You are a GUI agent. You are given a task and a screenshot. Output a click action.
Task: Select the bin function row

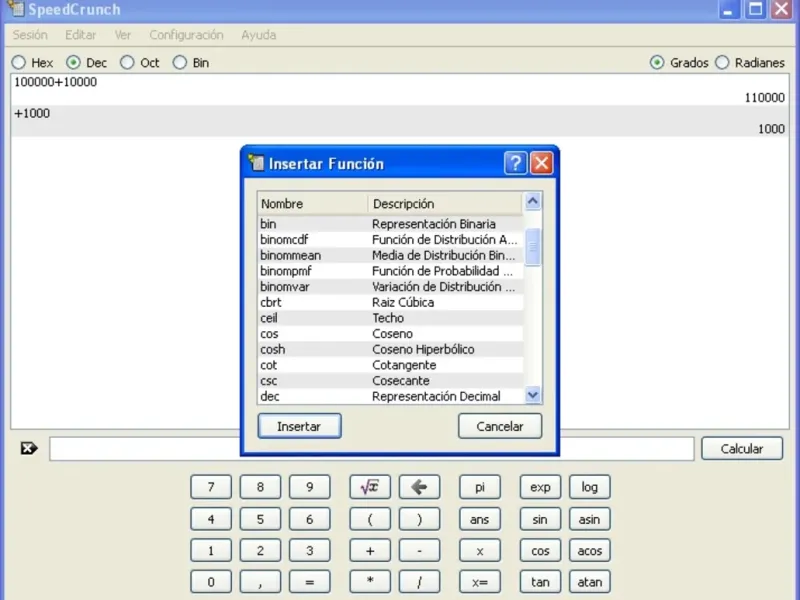tap(390, 224)
